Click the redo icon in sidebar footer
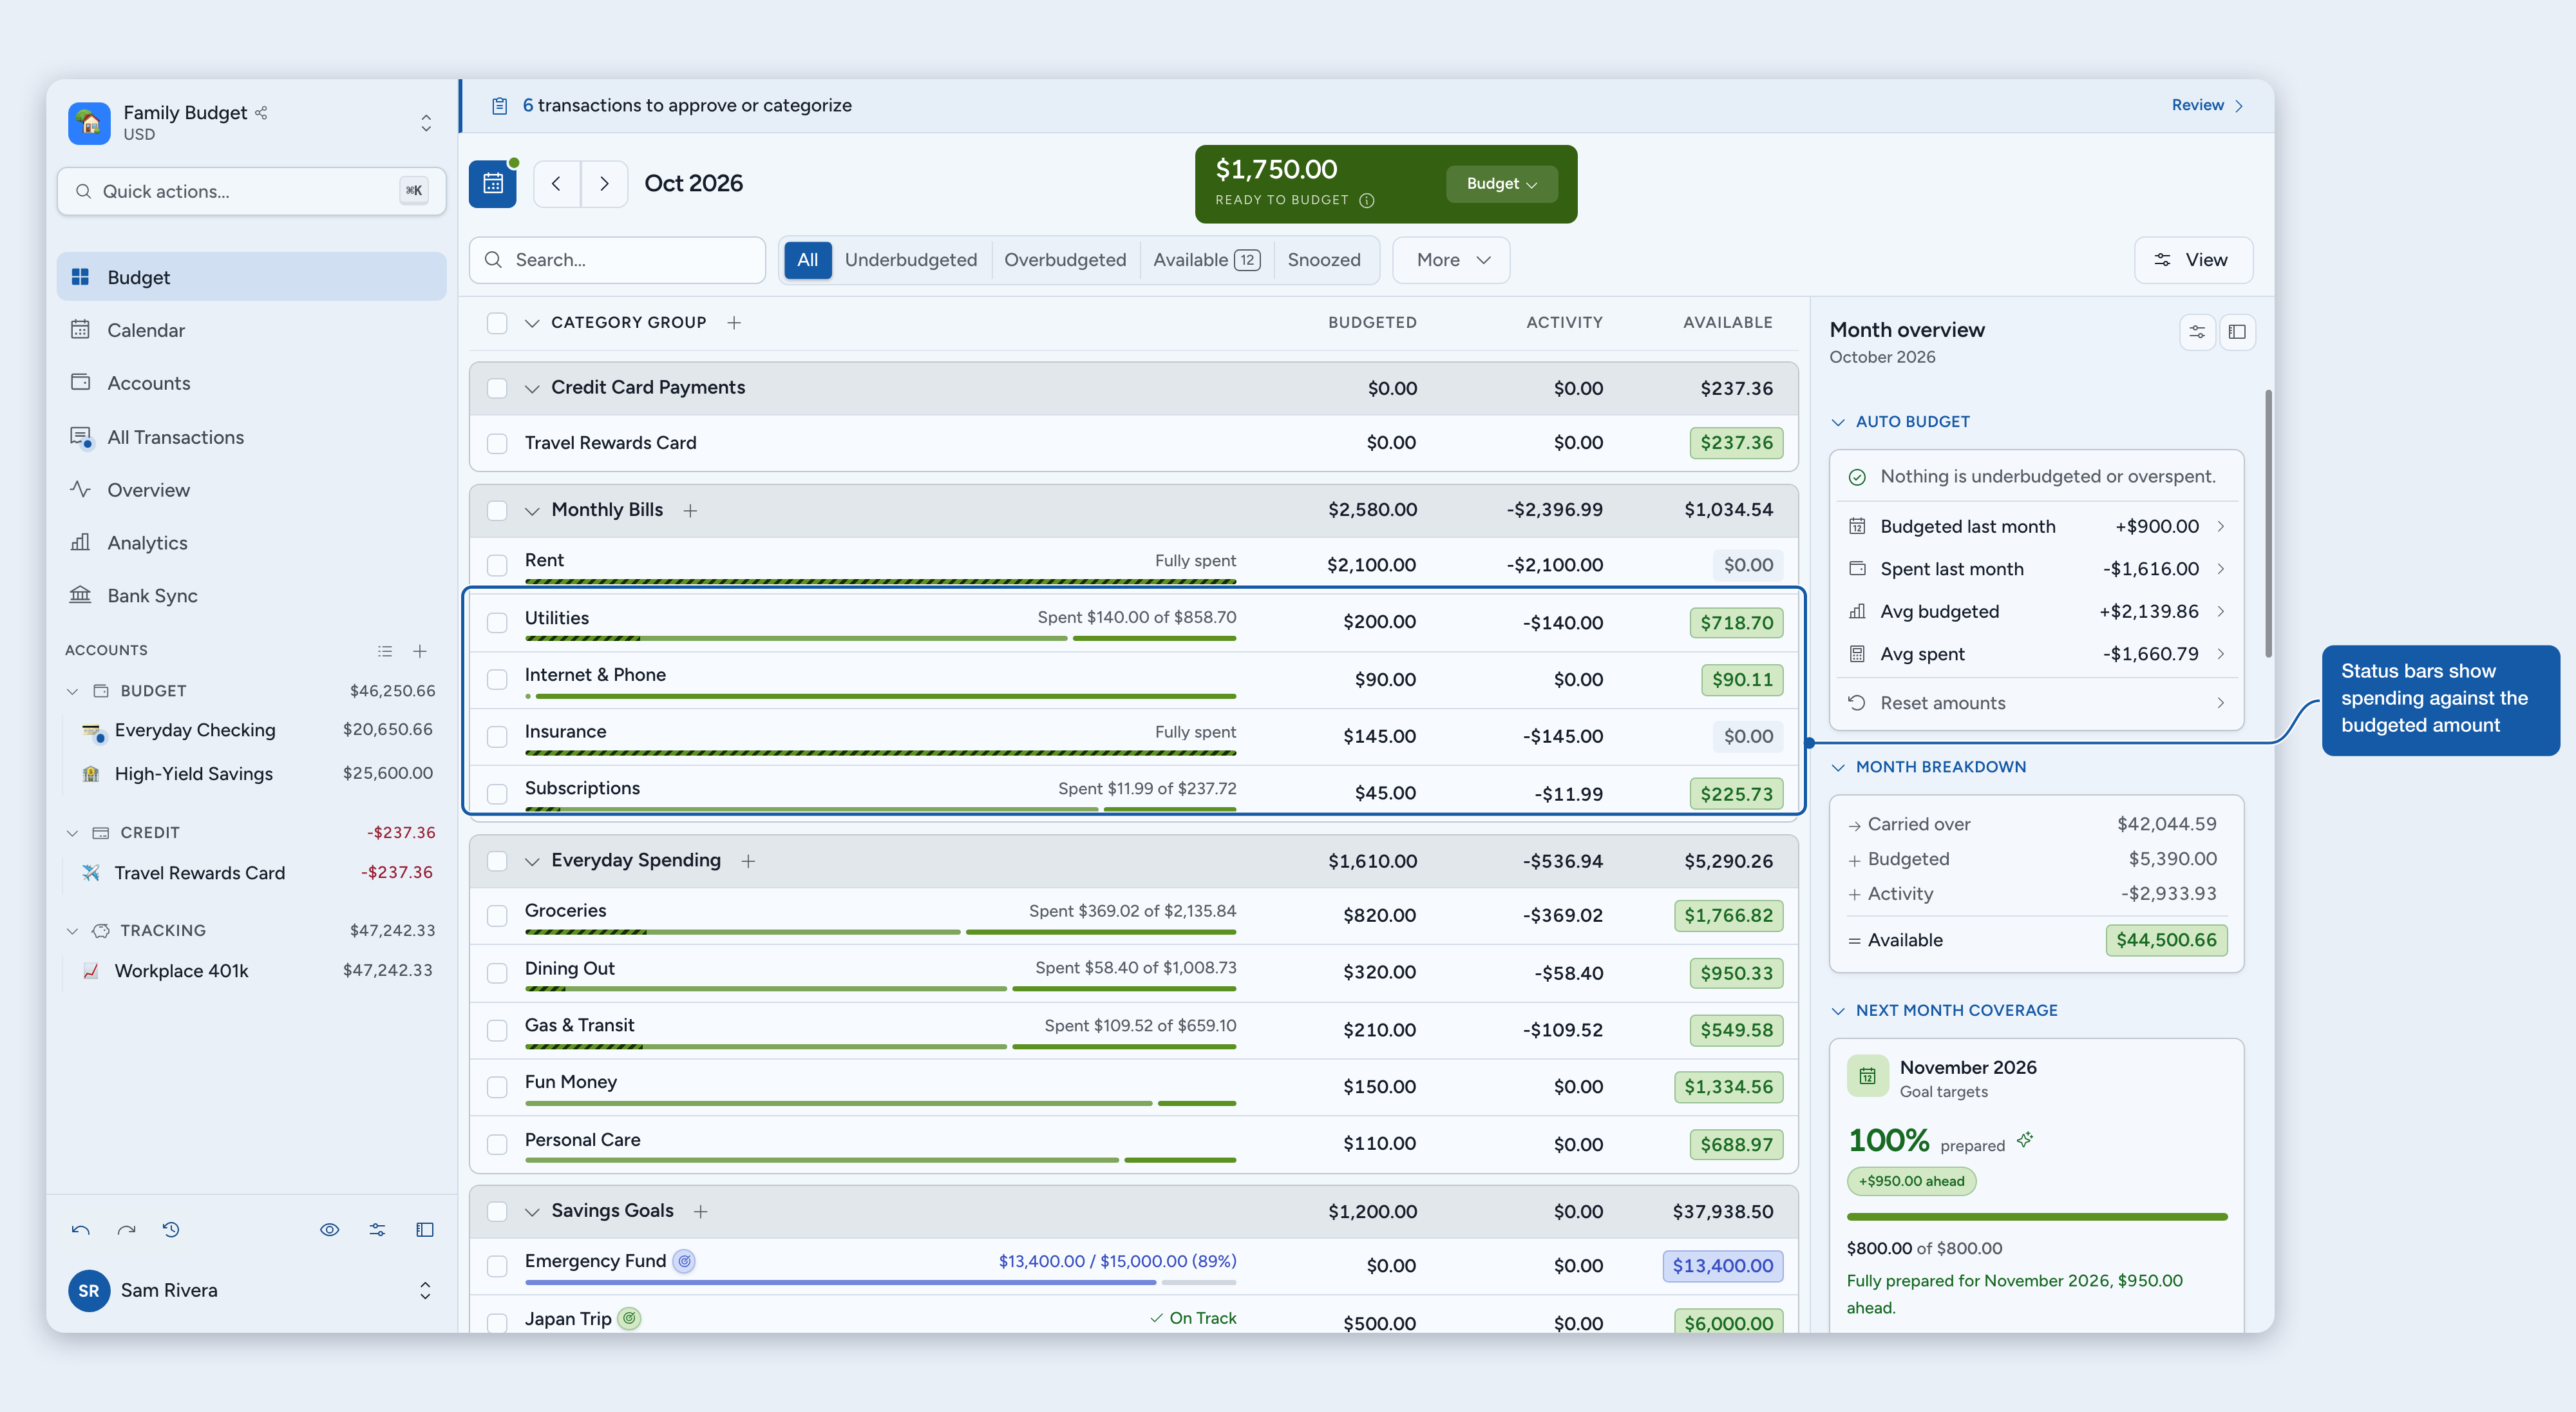The width and height of the screenshot is (2576, 1412). click(126, 1230)
